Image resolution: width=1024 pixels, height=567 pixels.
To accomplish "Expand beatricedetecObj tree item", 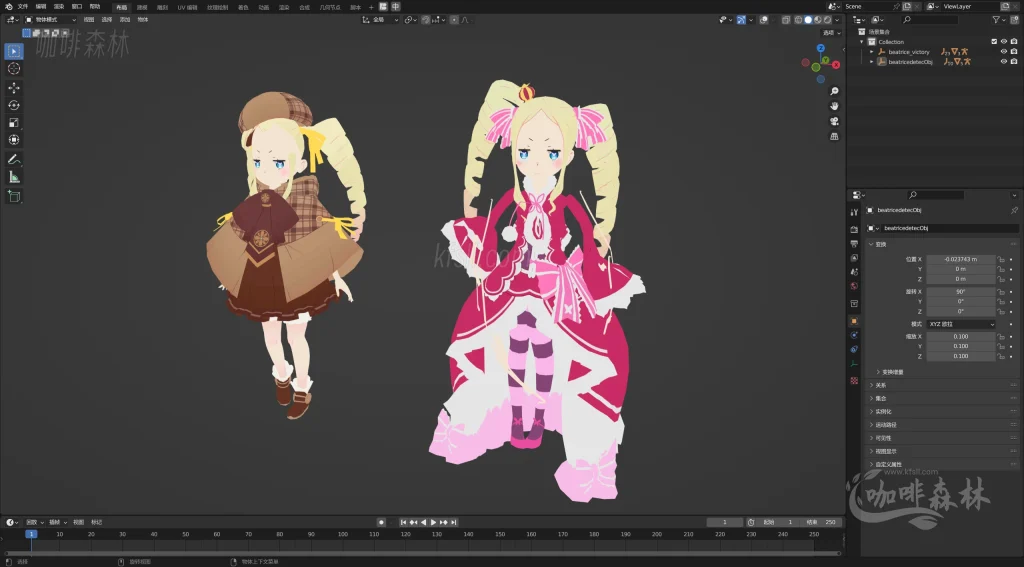I will (x=872, y=61).
